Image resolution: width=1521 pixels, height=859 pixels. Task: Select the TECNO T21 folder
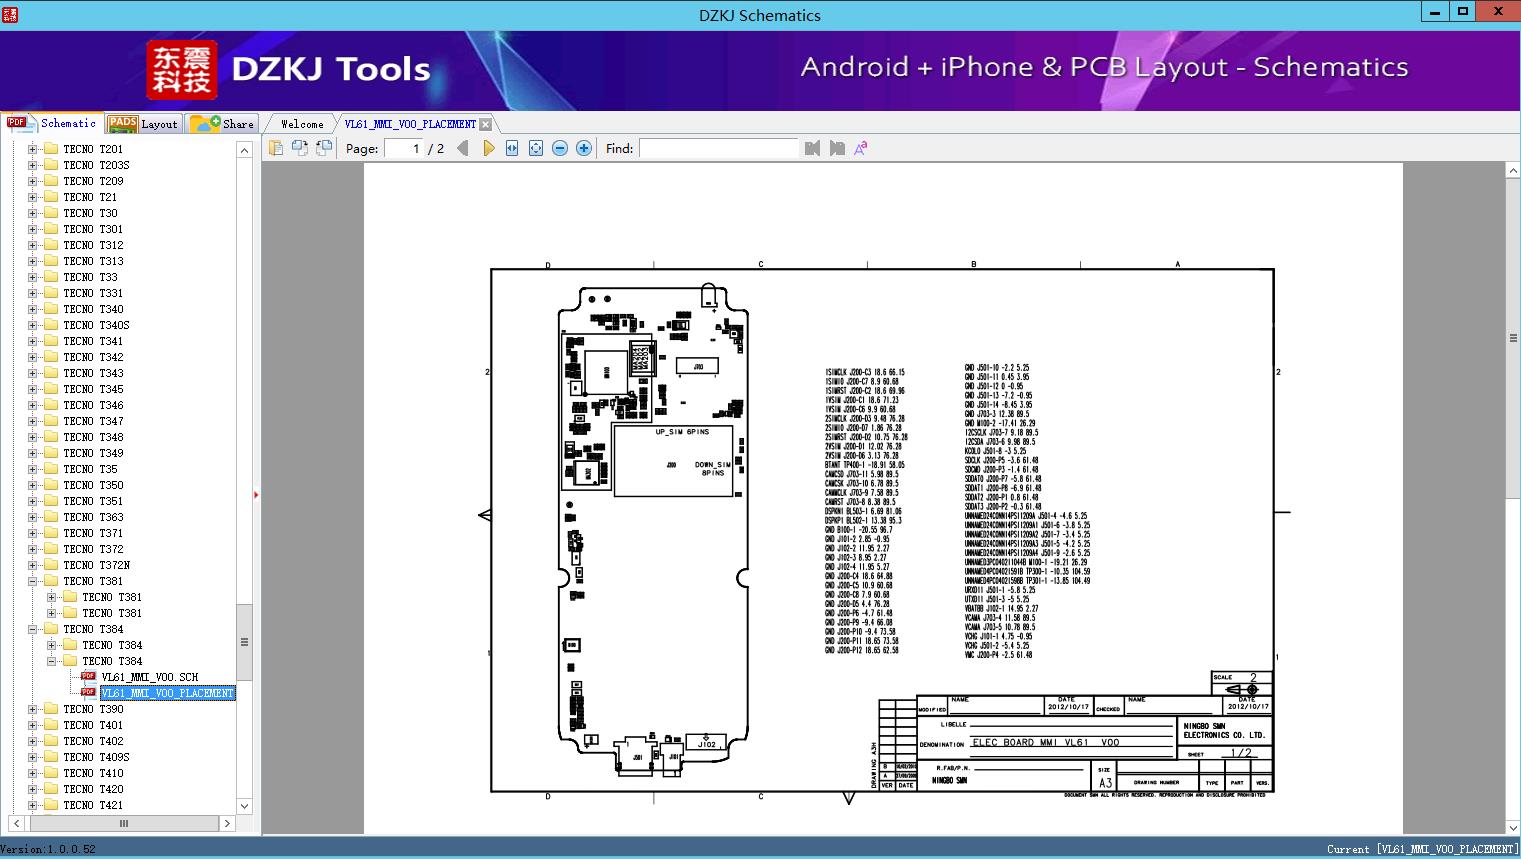coord(90,197)
